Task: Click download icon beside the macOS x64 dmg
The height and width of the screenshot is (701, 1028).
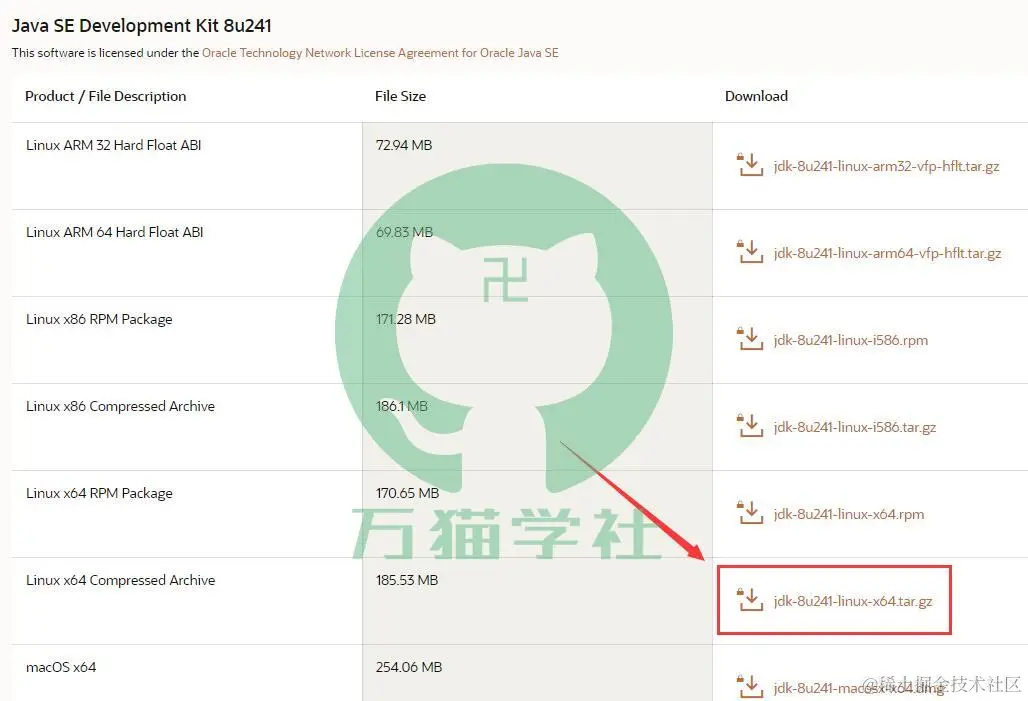Action: coord(750,687)
